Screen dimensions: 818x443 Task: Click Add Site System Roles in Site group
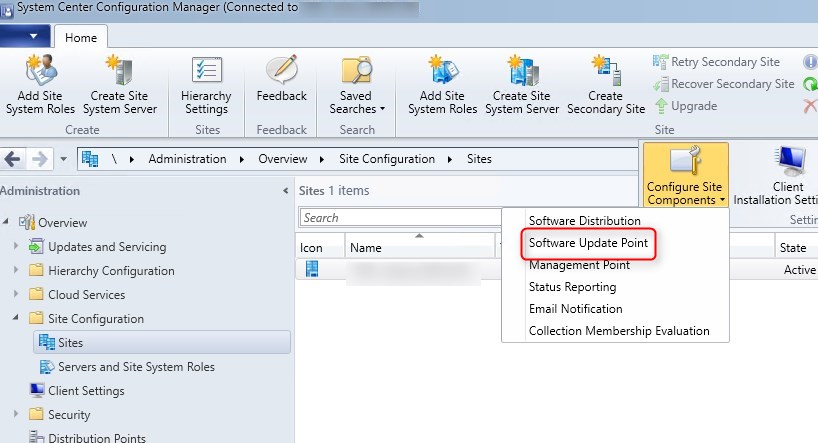point(442,85)
